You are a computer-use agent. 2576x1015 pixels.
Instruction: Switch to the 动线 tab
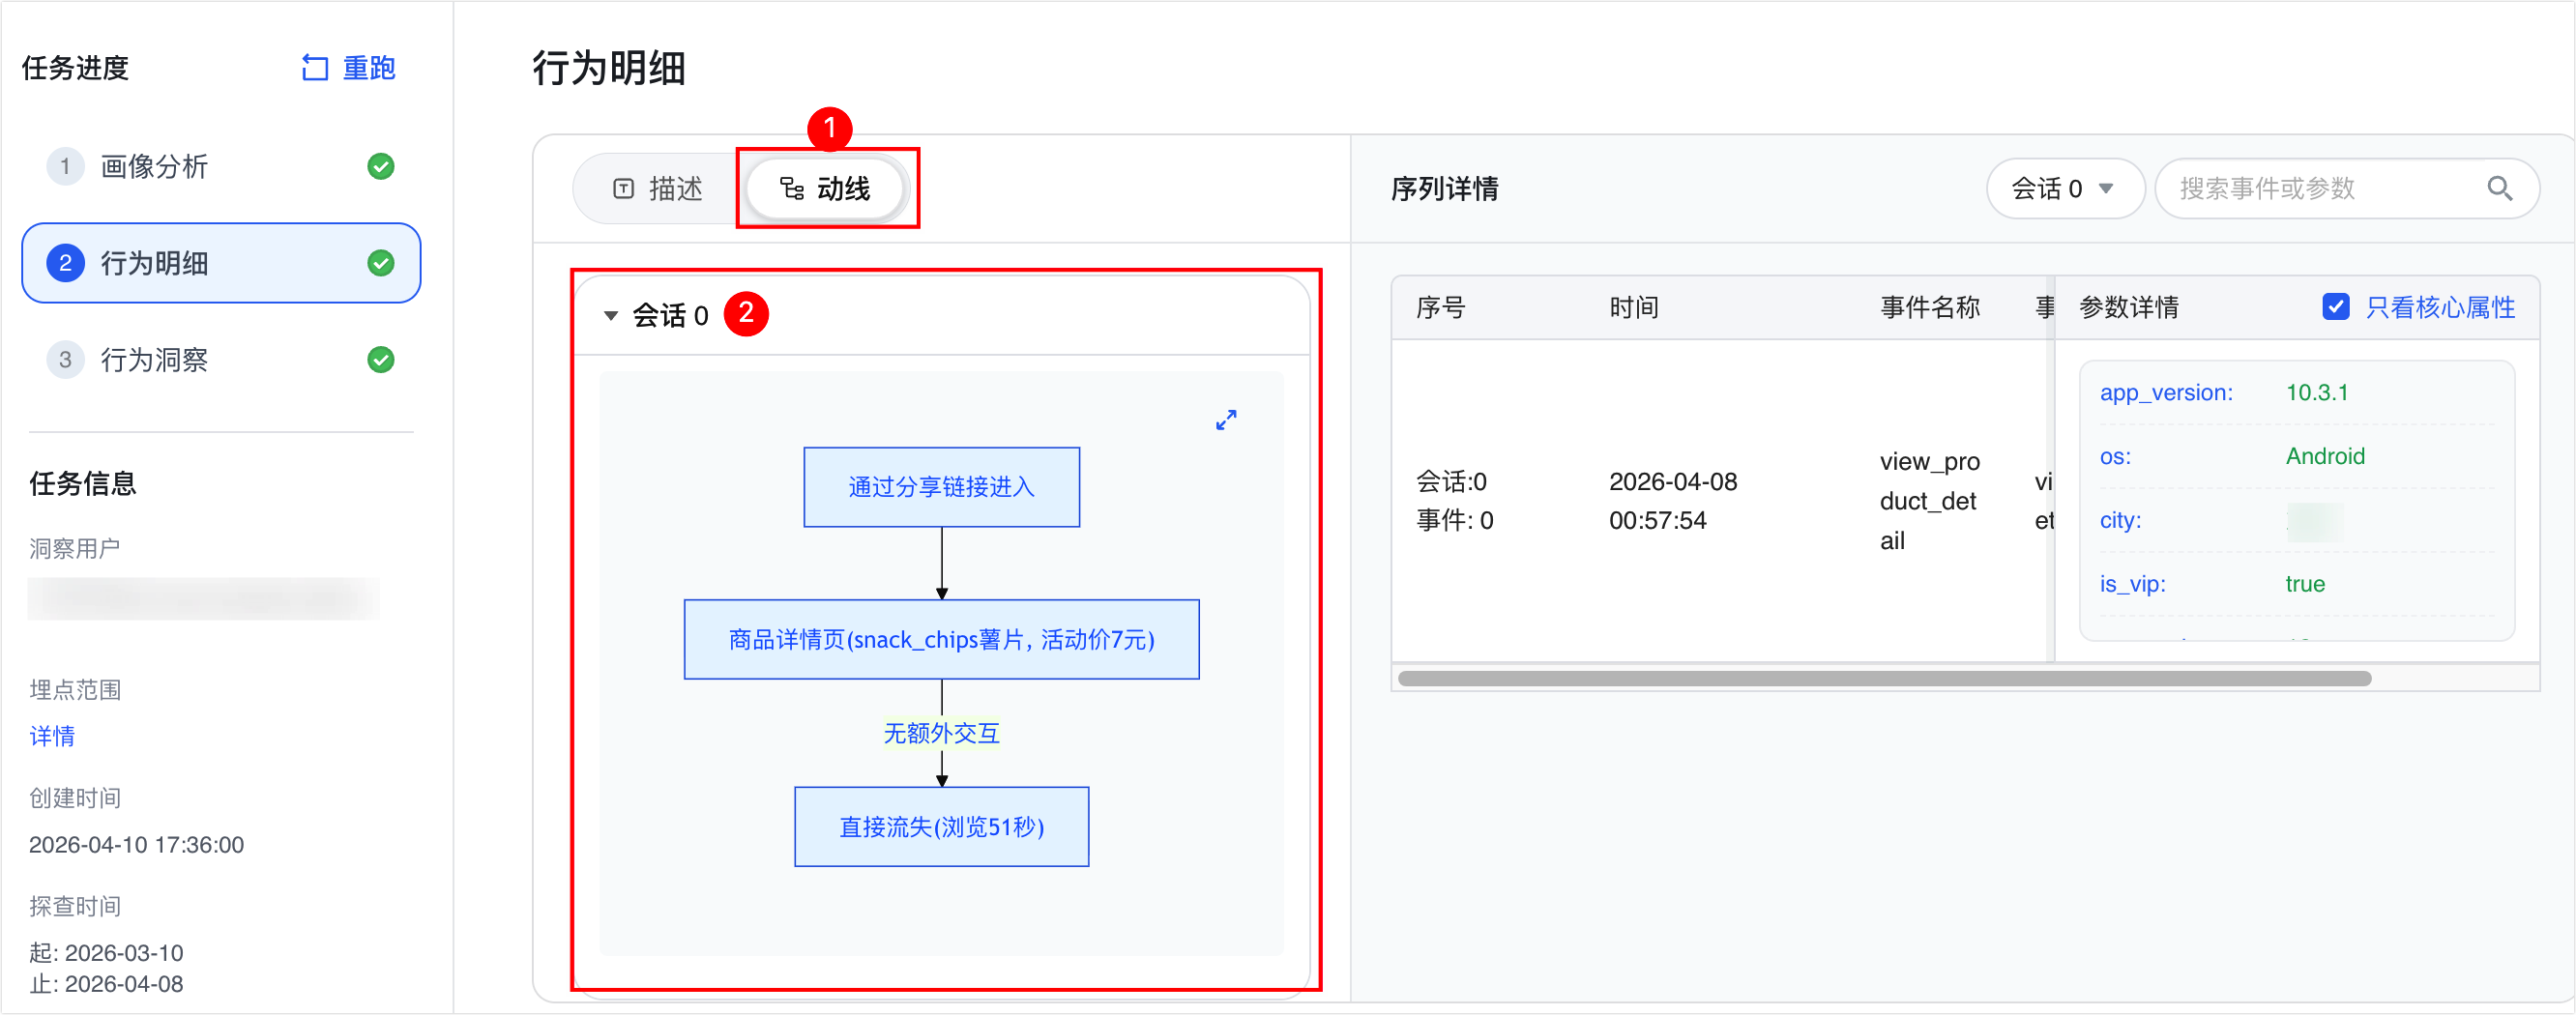[826, 189]
